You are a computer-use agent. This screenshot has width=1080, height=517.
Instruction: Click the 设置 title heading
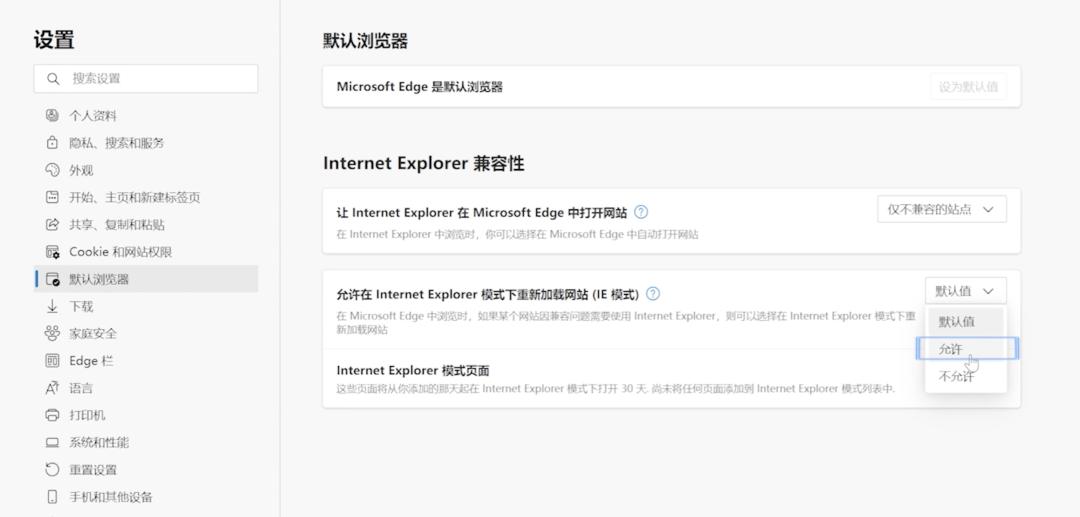coord(54,39)
